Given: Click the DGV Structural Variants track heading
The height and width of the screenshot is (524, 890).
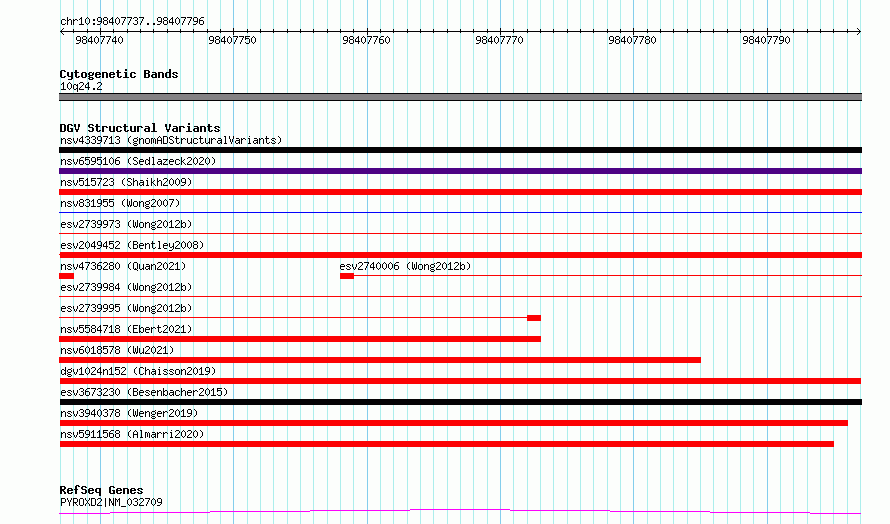Looking at the screenshot, I should pyautogui.click(x=140, y=128).
